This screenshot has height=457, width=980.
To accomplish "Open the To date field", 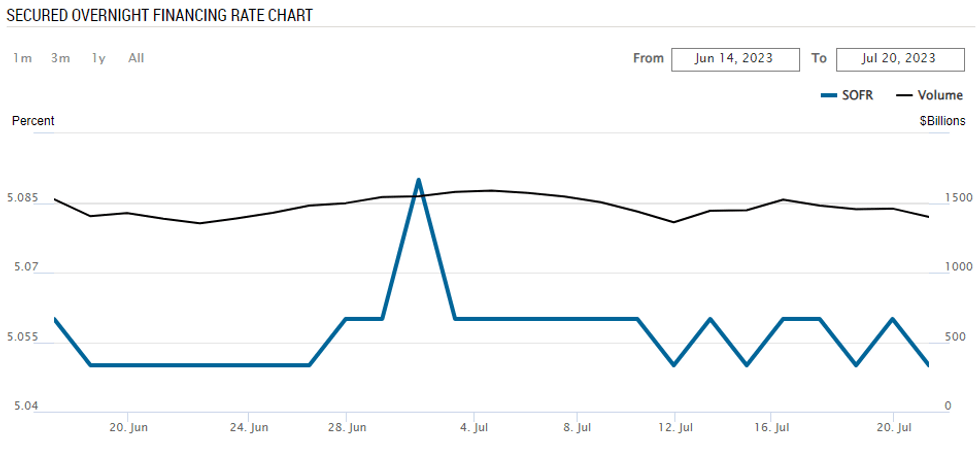I will pos(899,58).
